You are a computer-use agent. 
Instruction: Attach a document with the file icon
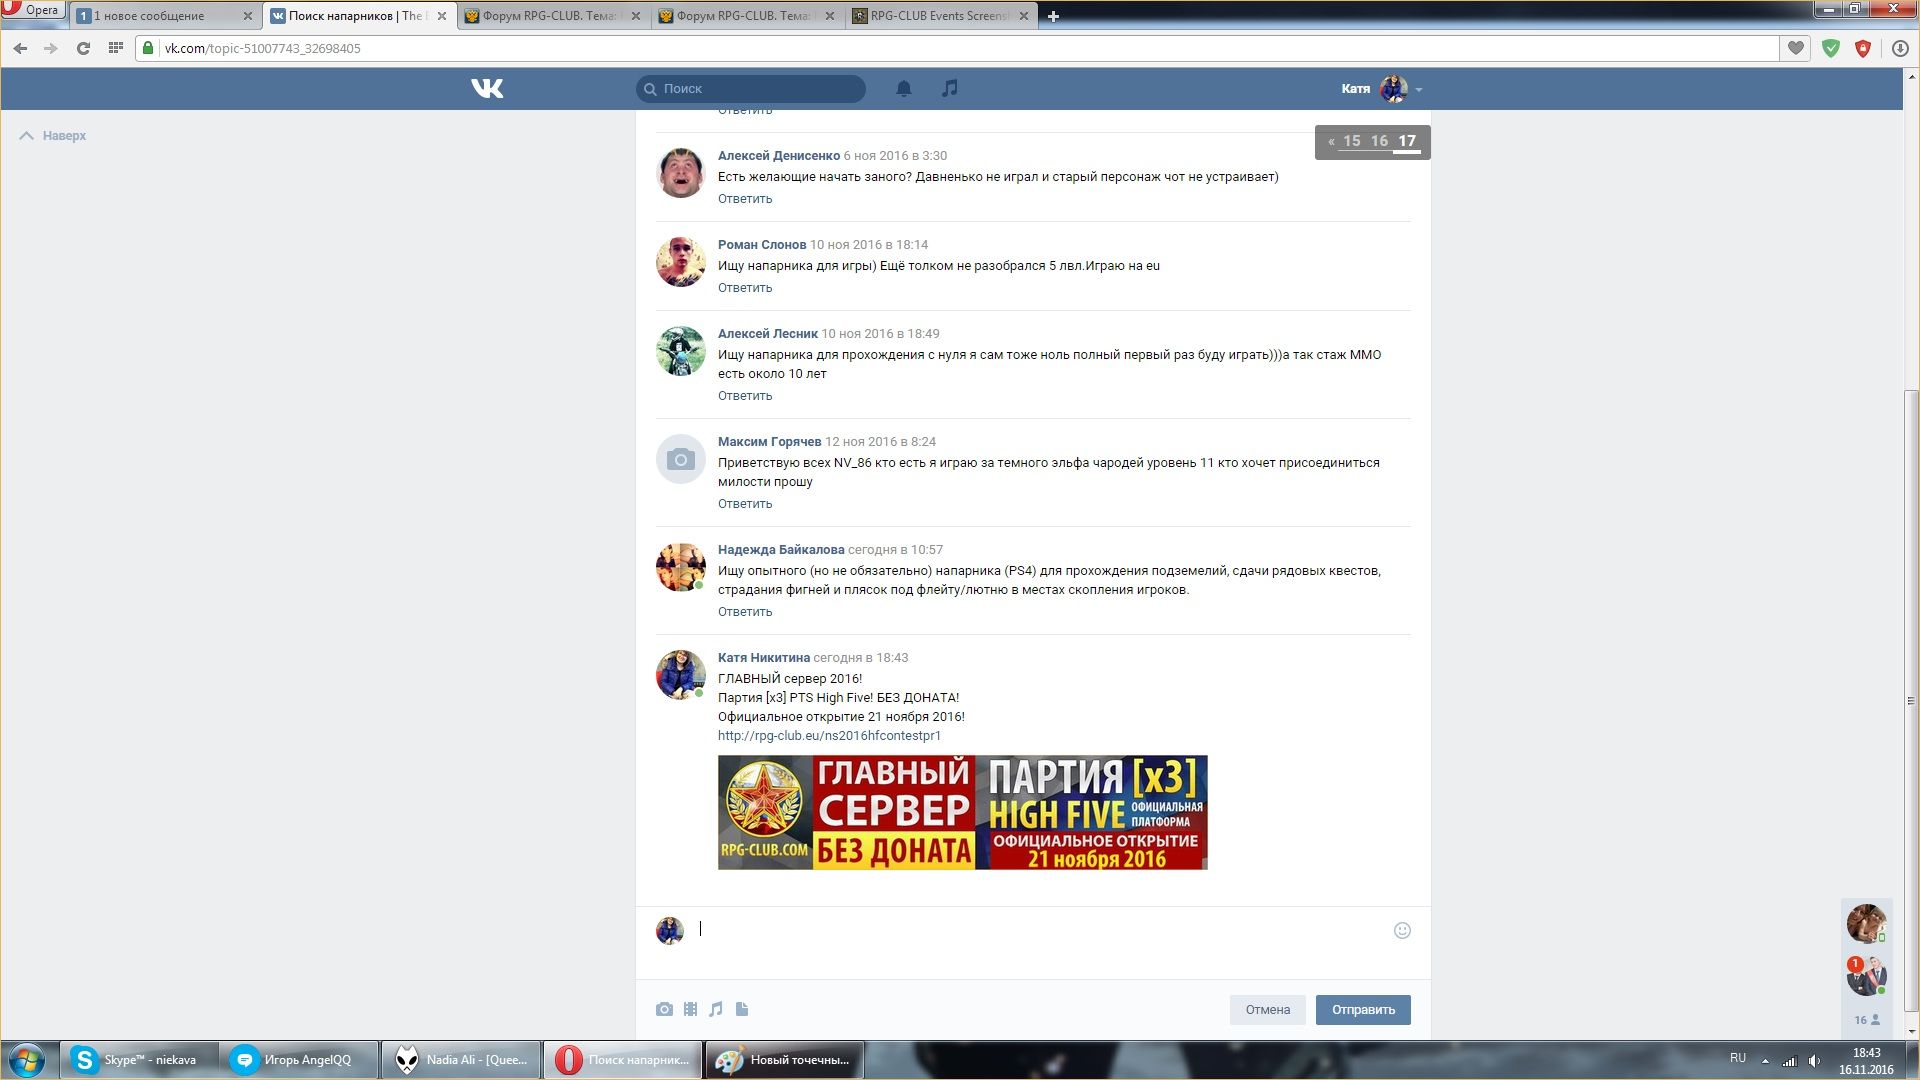coord(742,1009)
